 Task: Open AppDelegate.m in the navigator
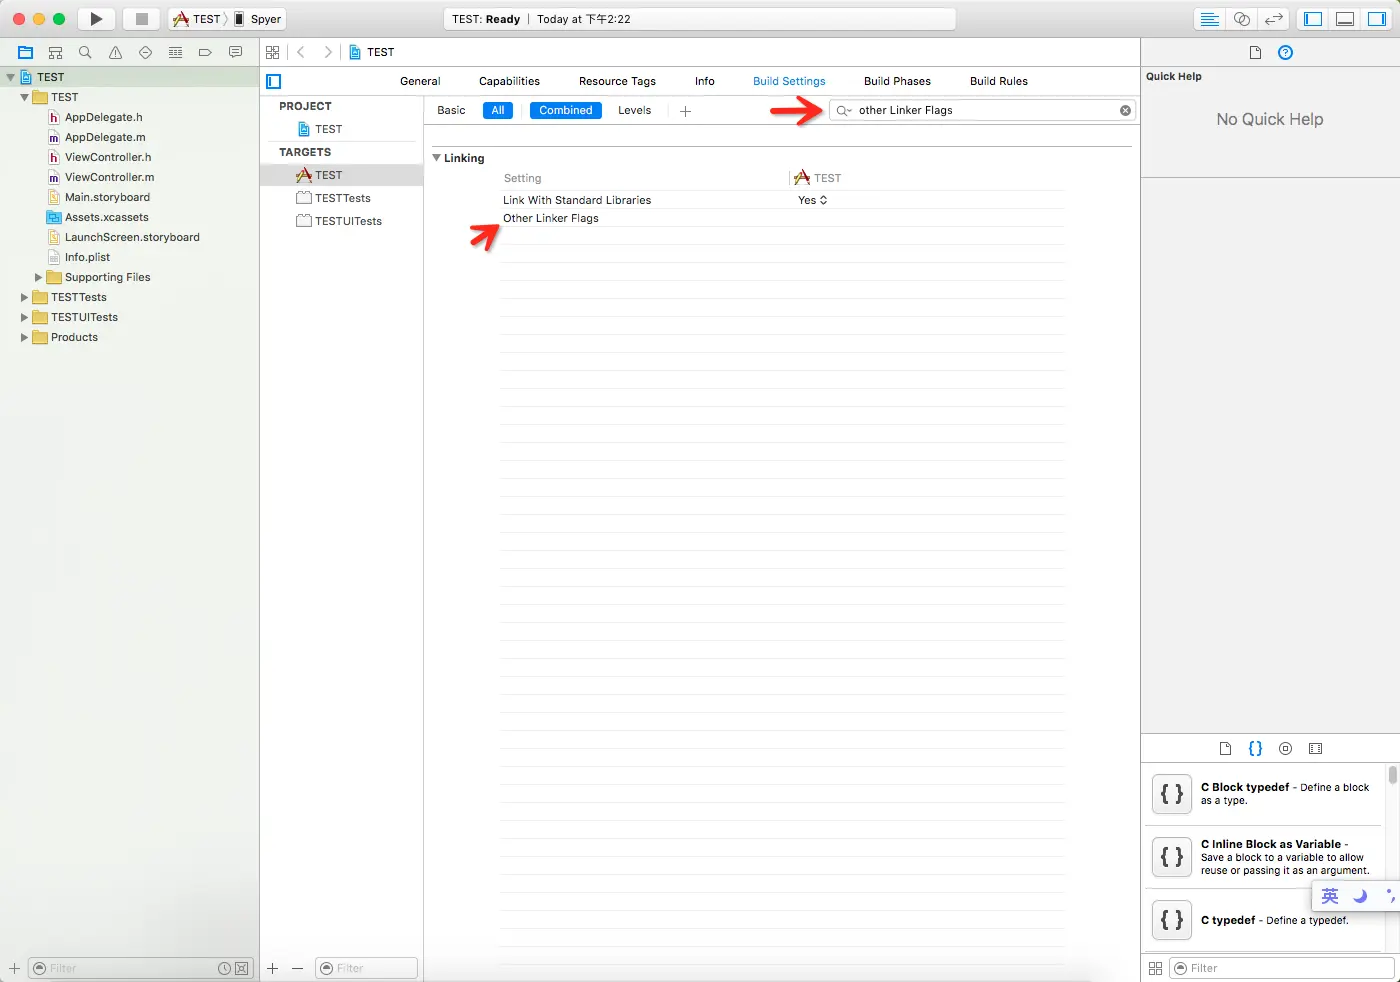pos(105,137)
